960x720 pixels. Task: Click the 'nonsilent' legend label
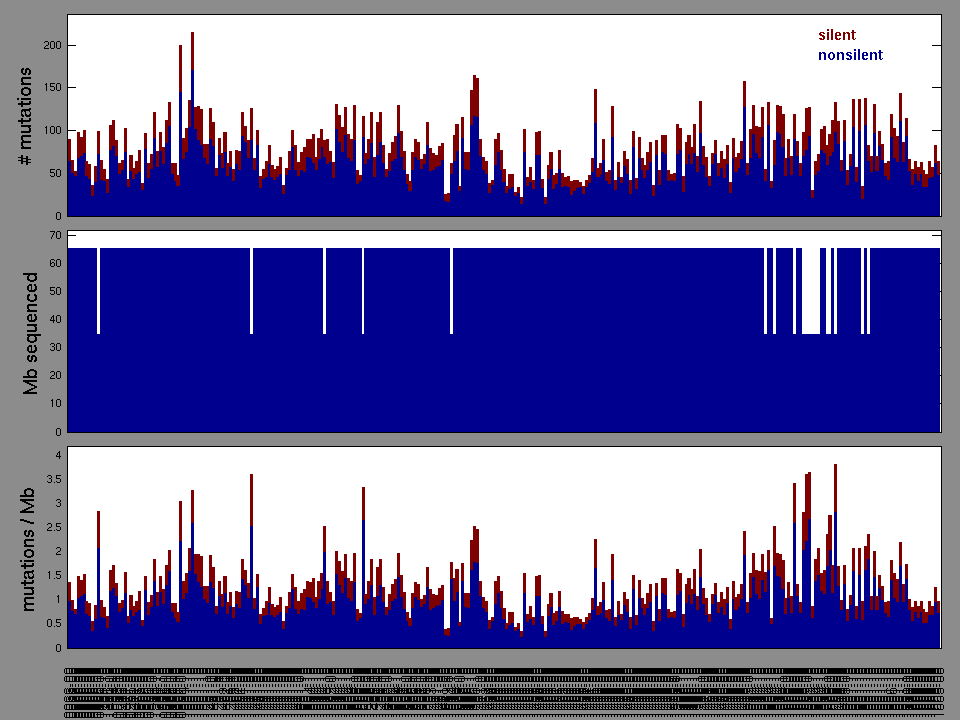click(x=850, y=55)
